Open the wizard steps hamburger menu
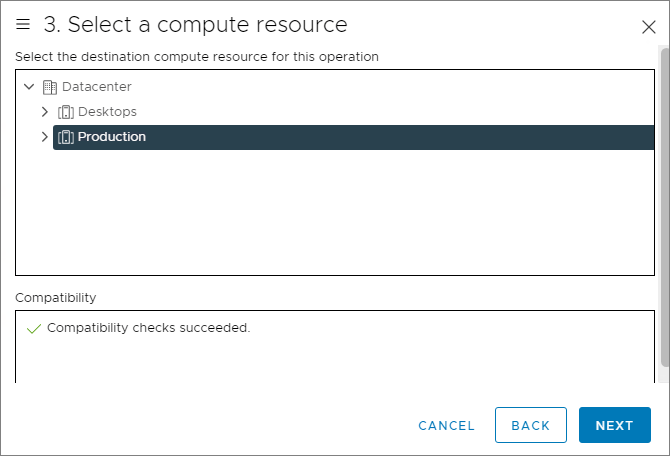 click(23, 24)
